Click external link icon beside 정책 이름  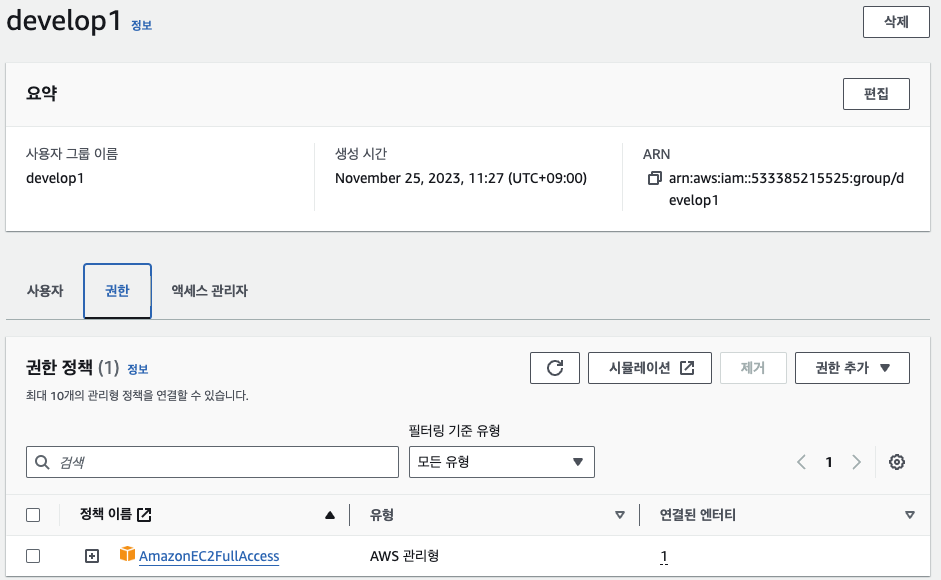(x=144, y=515)
